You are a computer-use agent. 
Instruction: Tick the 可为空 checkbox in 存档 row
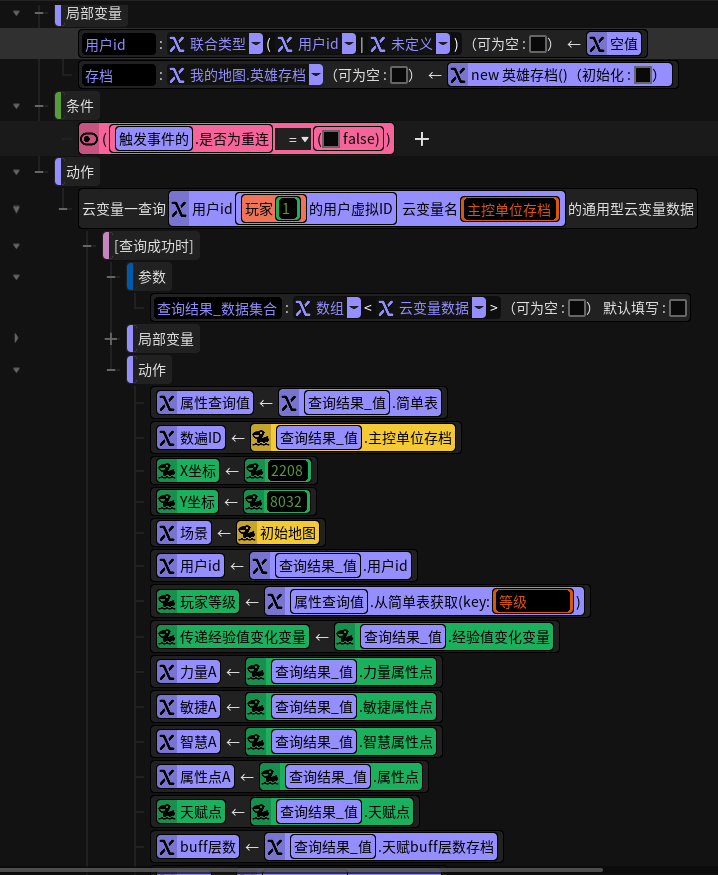398,75
